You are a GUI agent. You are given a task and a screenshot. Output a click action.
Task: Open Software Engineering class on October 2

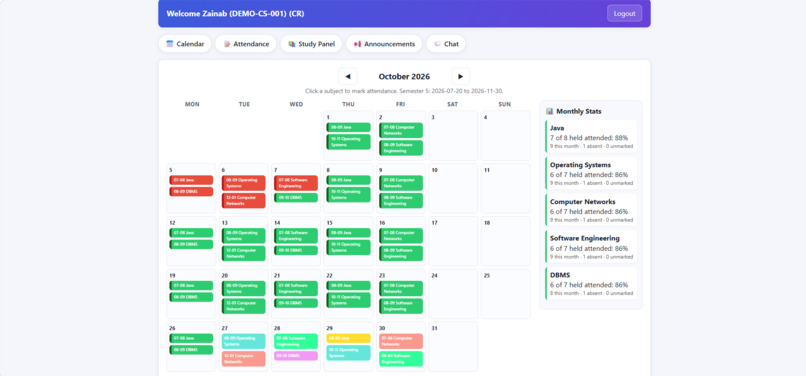click(x=401, y=148)
